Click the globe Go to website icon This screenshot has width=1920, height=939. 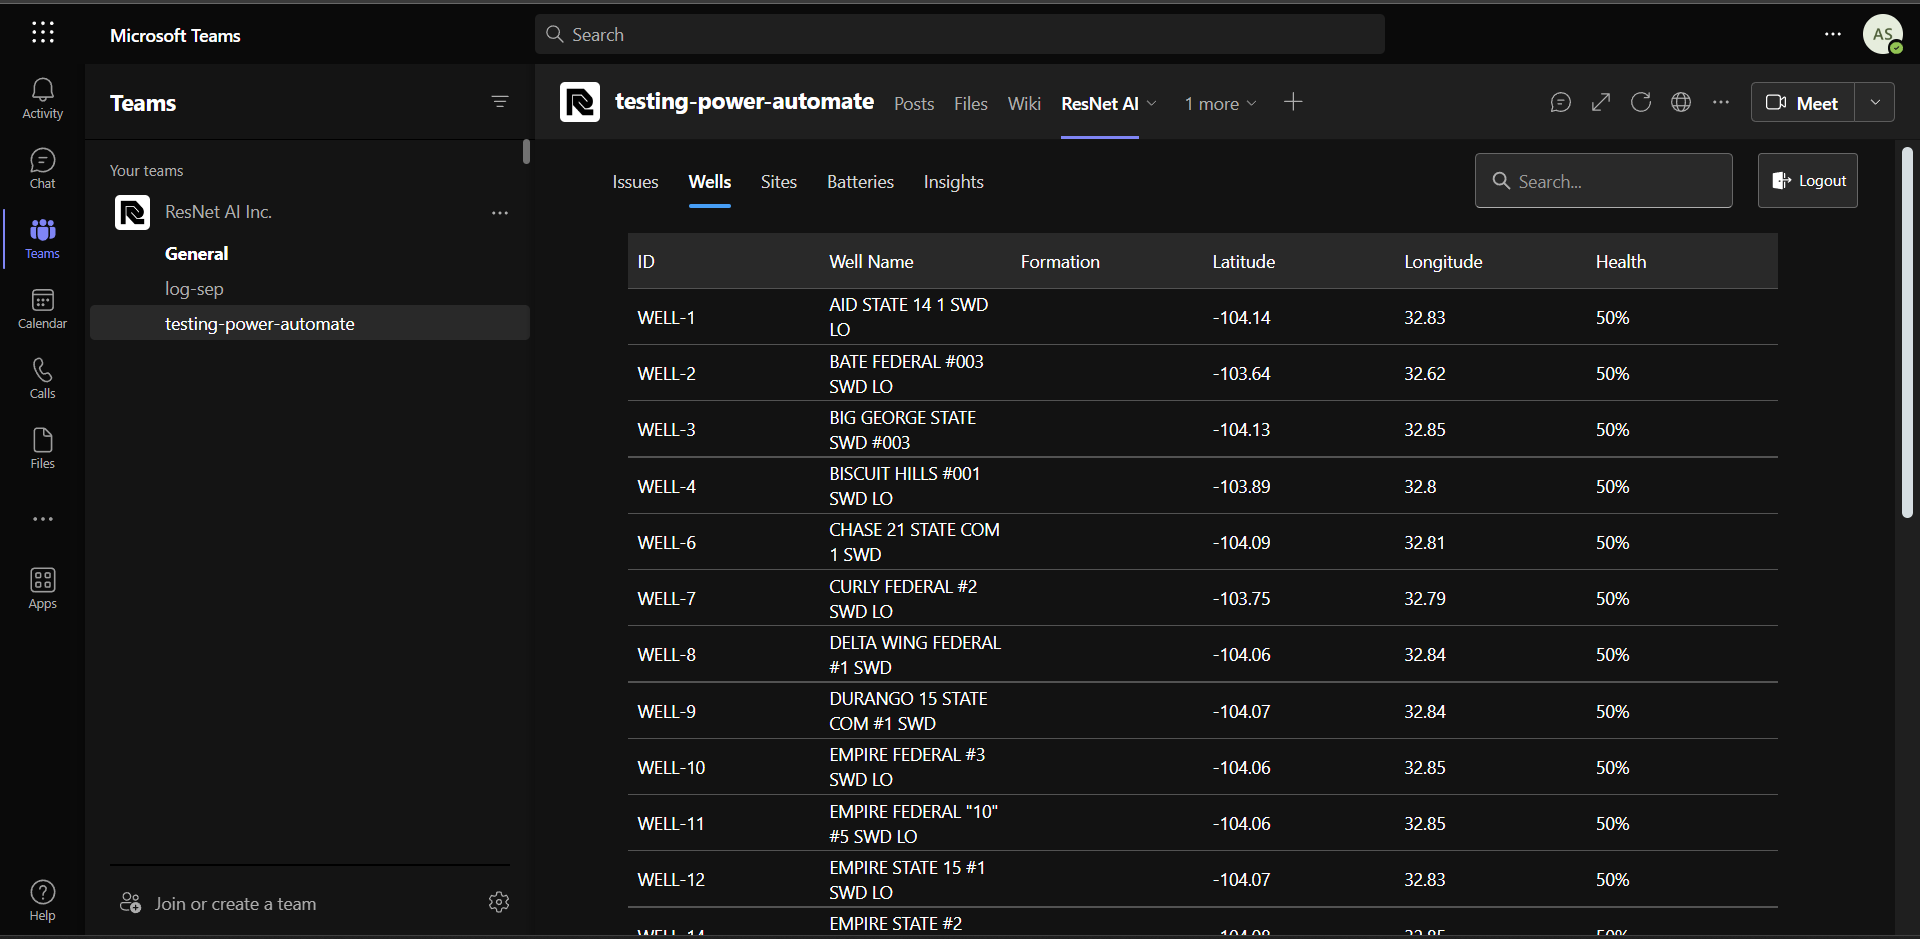pyautogui.click(x=1681, y=102)
